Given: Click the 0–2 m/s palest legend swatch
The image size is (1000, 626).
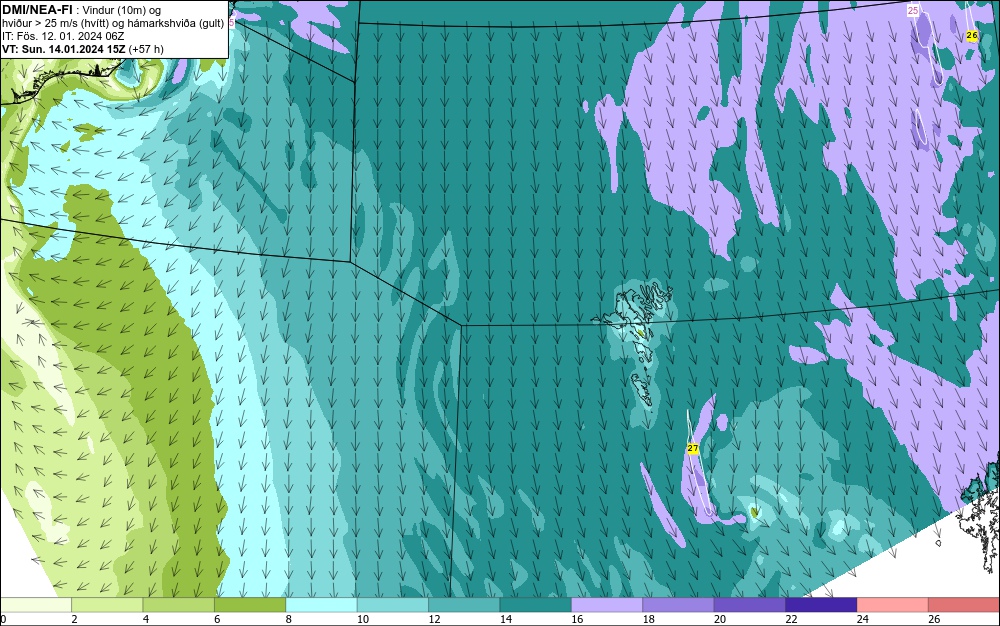Looking at the screenshot, I should click(36, 605).
